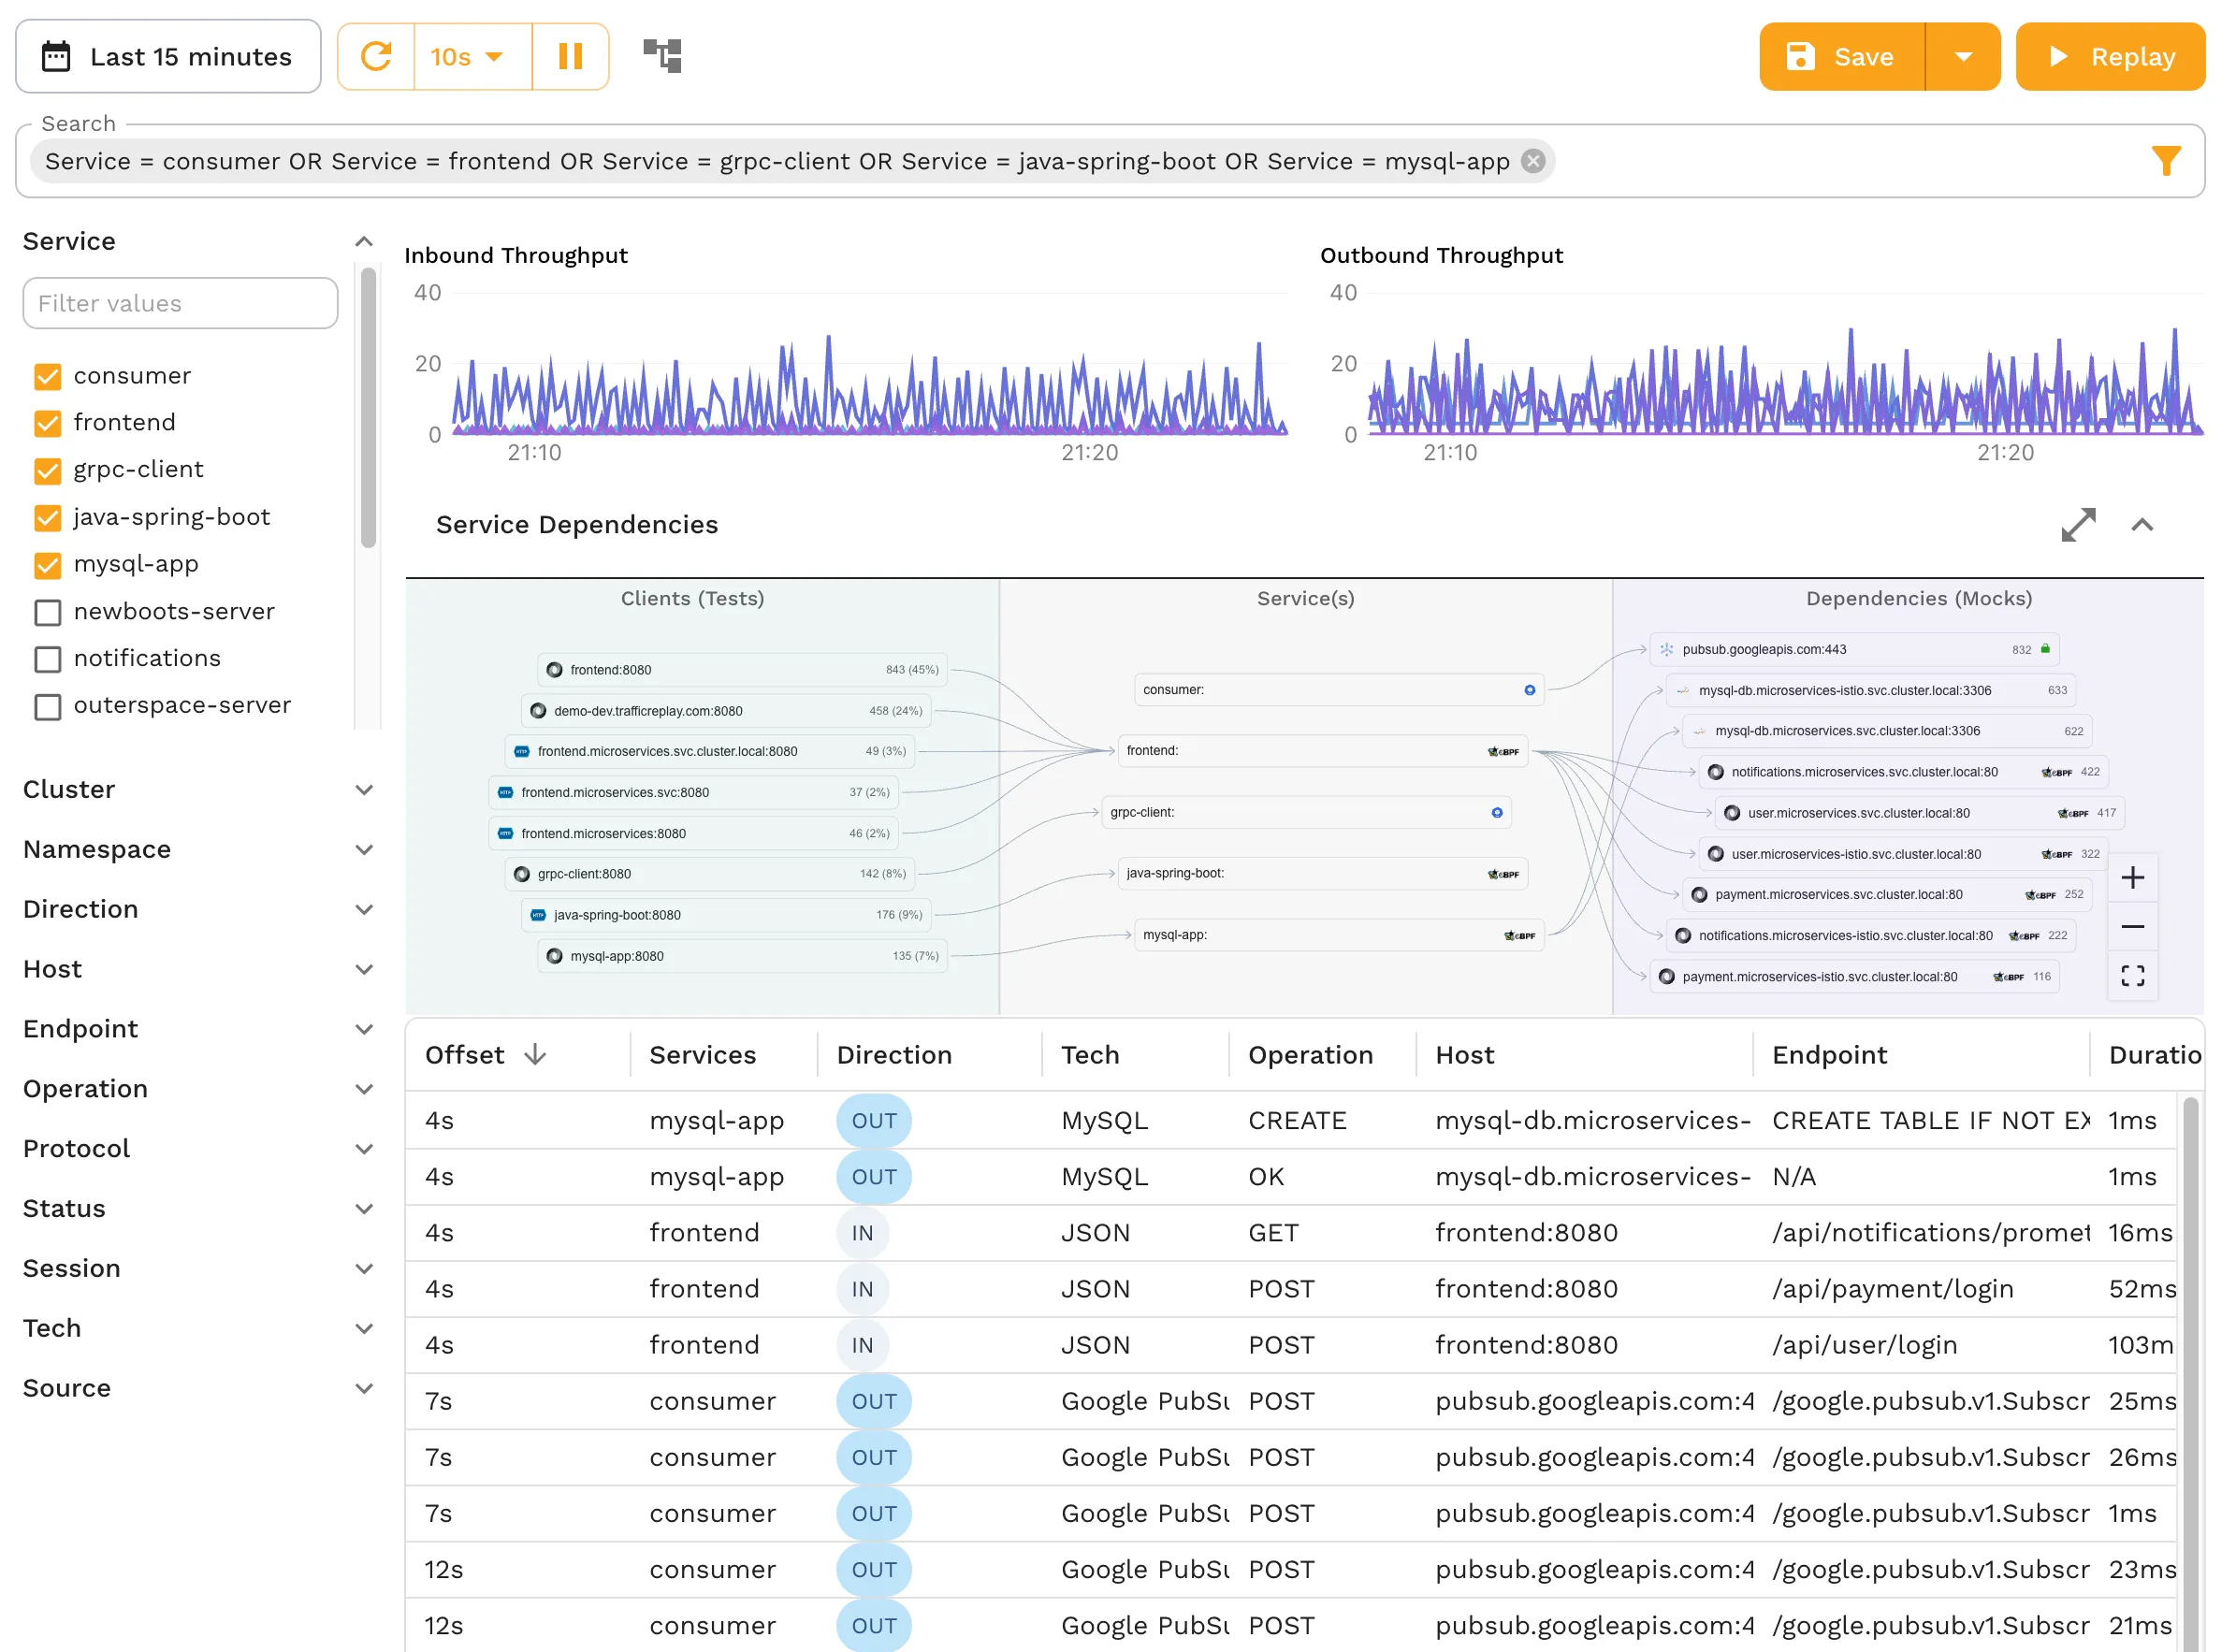This screenshot has height=1652, width=2236.
Task: Zoom out on the dependency map
Action: point(2133,926)
